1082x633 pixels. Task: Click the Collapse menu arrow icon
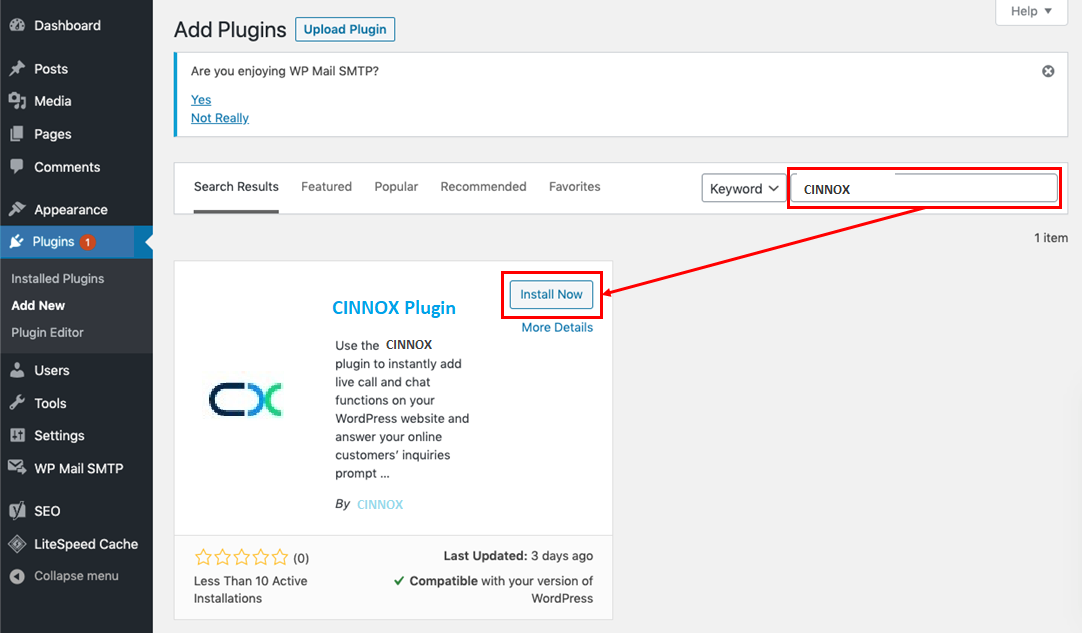tap(17, 576)
